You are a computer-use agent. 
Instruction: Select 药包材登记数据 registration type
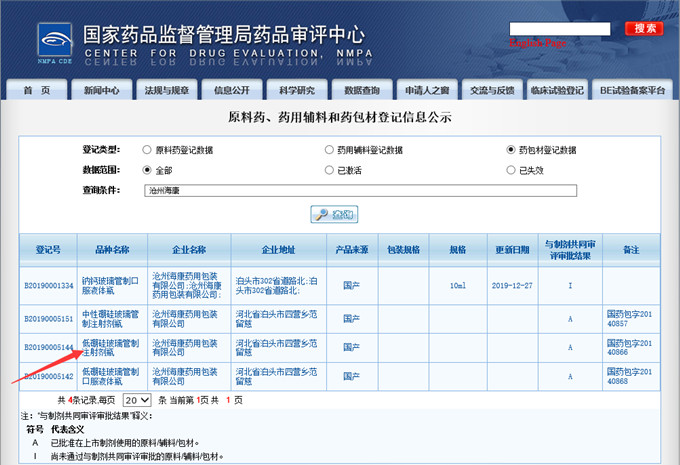[510, 150]
